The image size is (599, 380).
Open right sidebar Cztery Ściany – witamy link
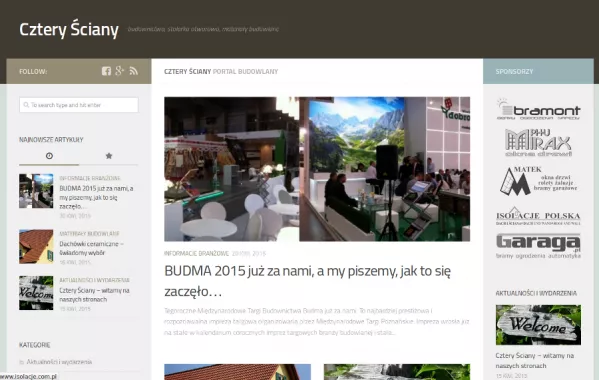(534, 361)
